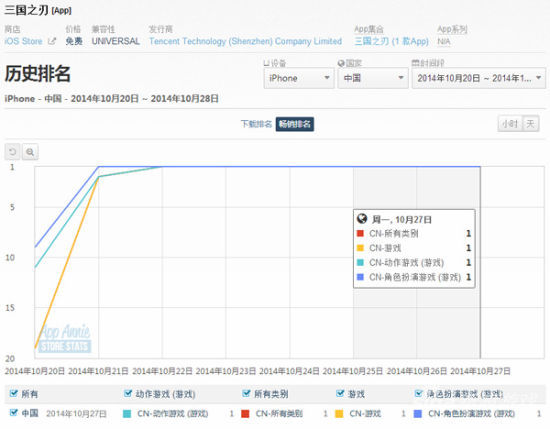Screen dimensions: 550x429
Task: Click the 2014年10月21日 axis label
Action: (98, 371)
